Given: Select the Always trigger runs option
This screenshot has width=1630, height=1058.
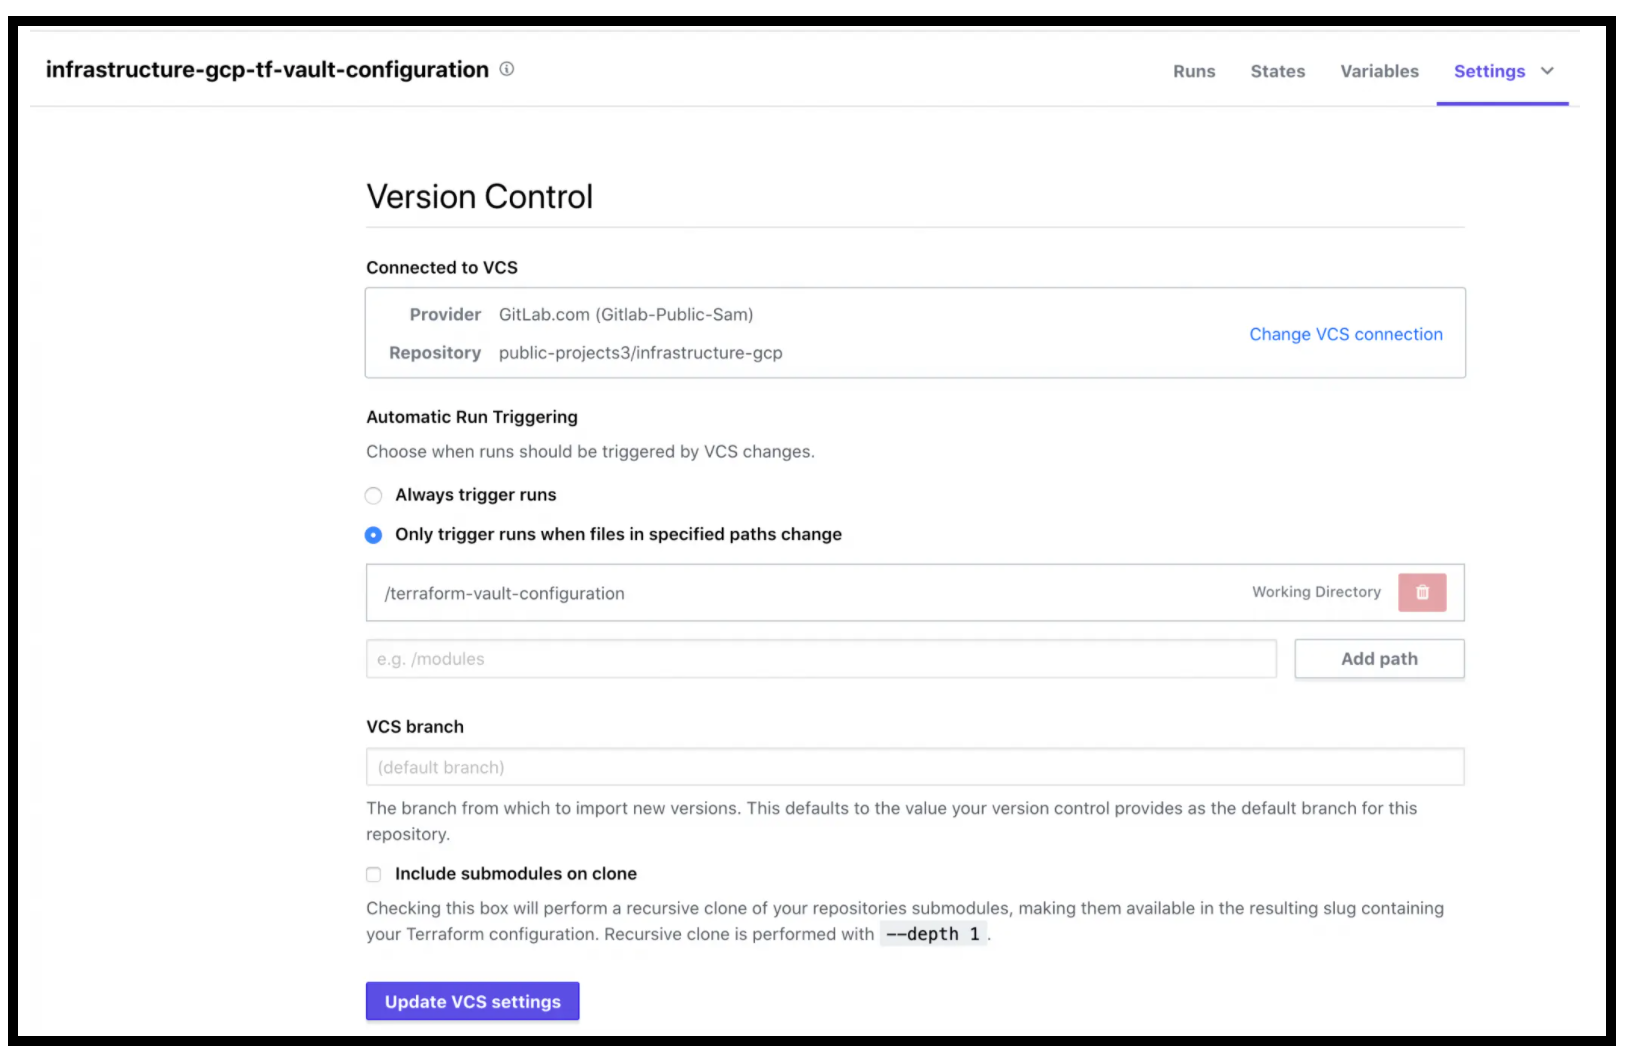Looking at the screenshot, I should (x=374, y=495).
